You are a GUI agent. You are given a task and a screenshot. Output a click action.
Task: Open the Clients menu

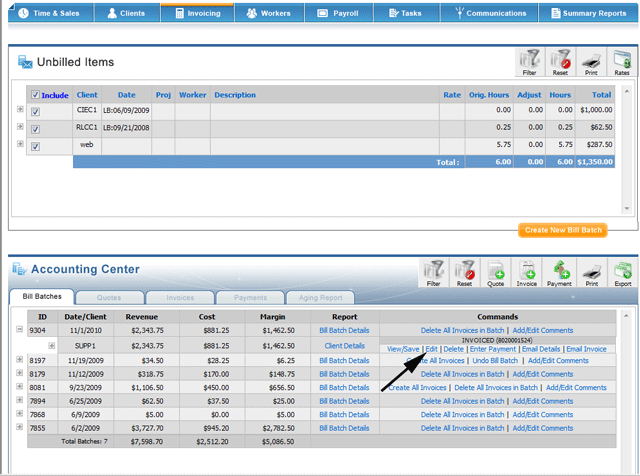[127, 13]
